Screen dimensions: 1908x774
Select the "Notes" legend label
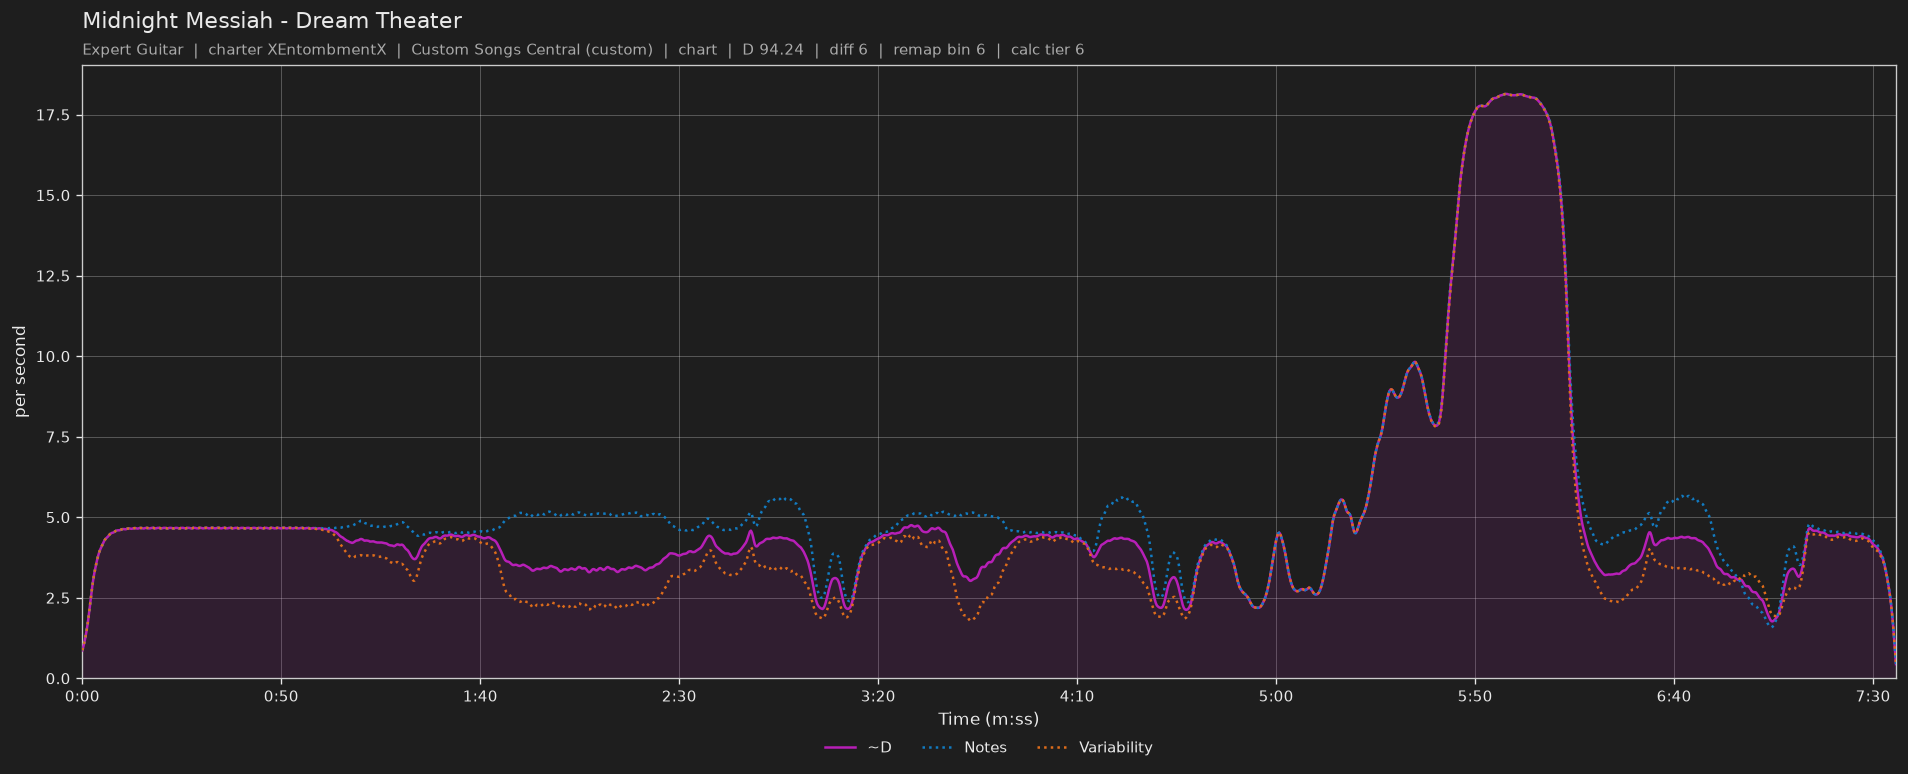pyautogui.click(x=985, y=748)
